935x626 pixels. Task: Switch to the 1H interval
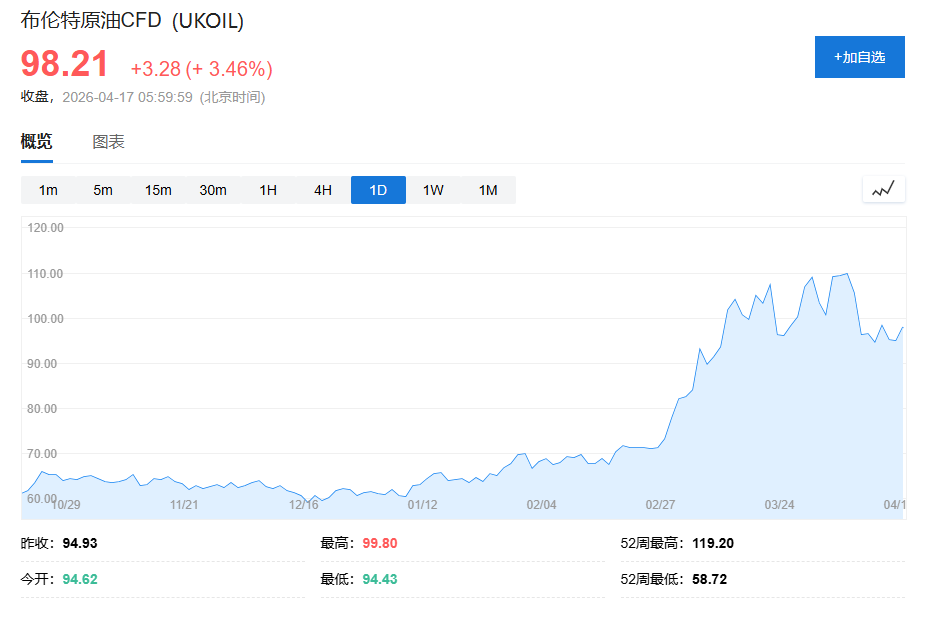pos(267,189)
